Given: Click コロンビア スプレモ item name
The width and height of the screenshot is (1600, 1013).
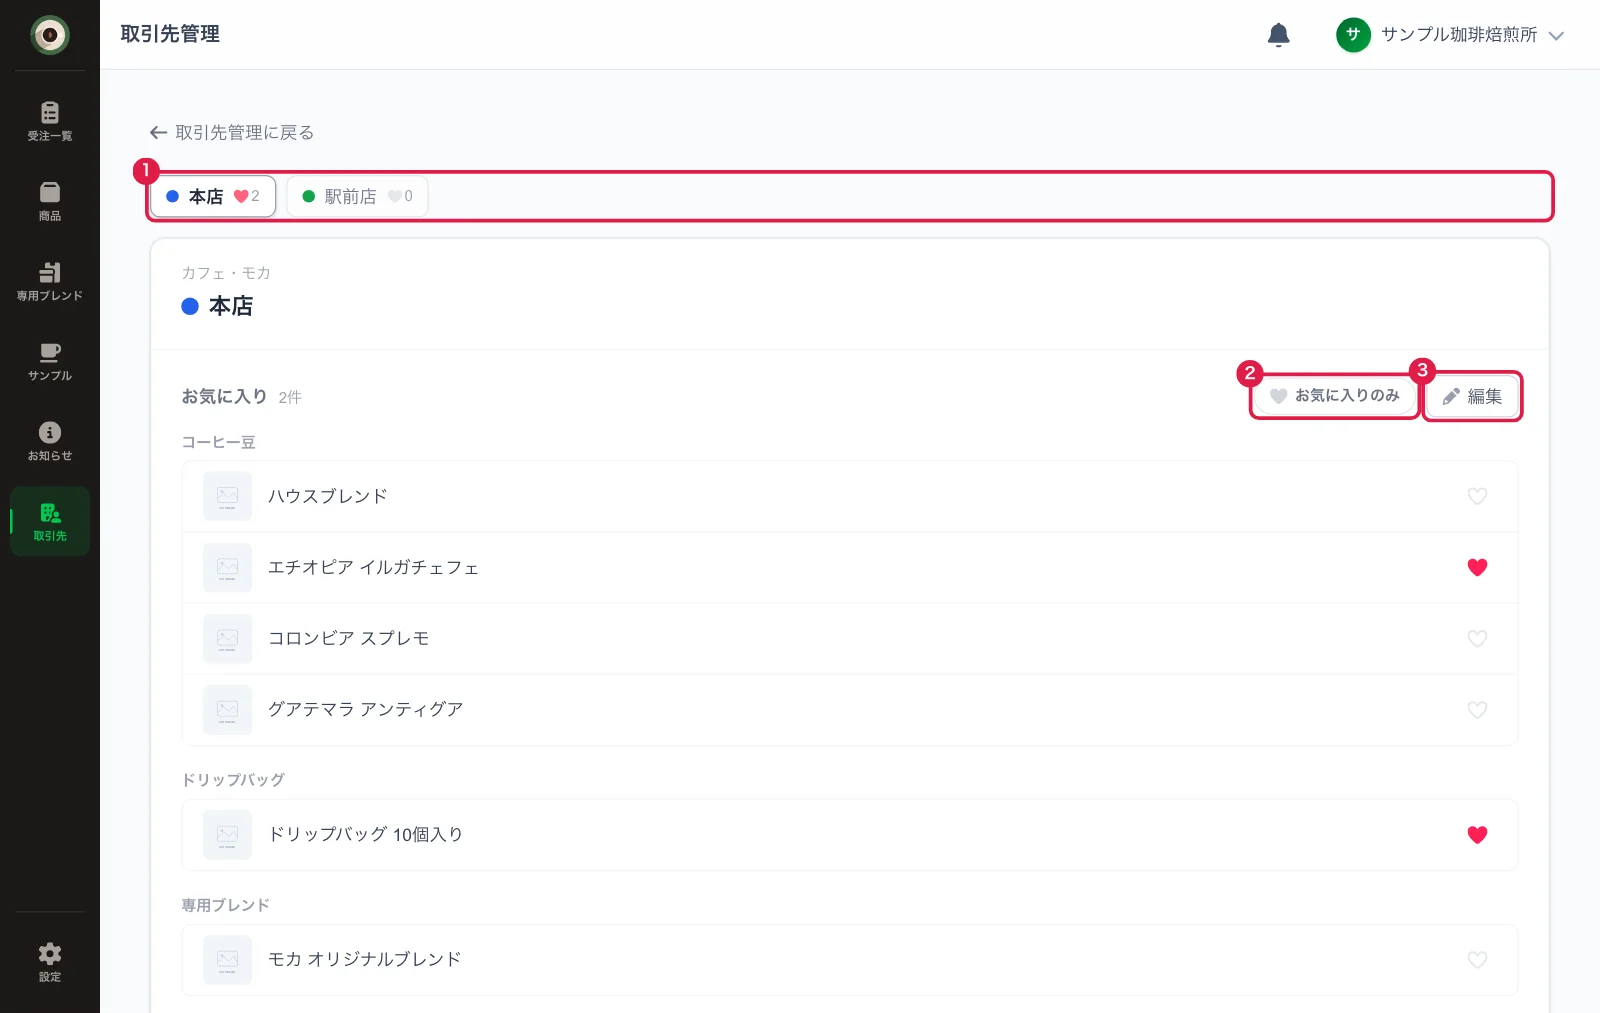Looking at the screenshot, I should 348,638.
